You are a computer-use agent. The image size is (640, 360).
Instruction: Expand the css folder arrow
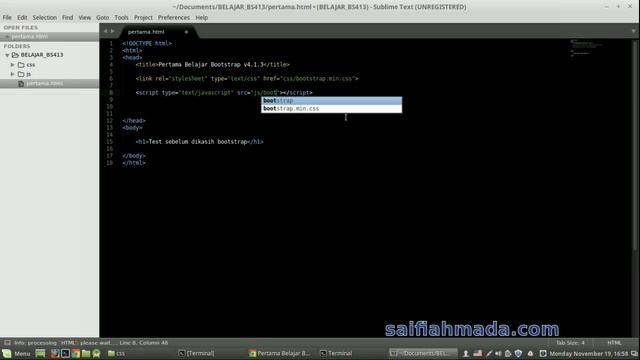(x=13, y=64)
